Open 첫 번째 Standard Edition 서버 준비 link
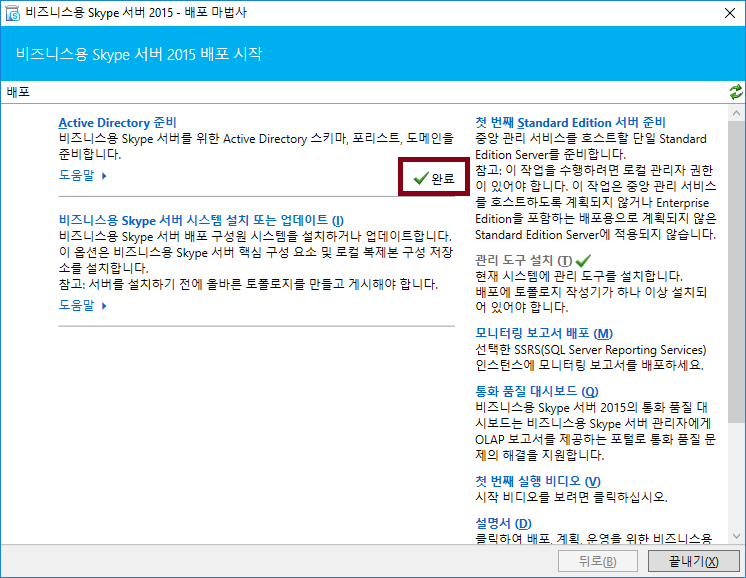 point(570,123)
